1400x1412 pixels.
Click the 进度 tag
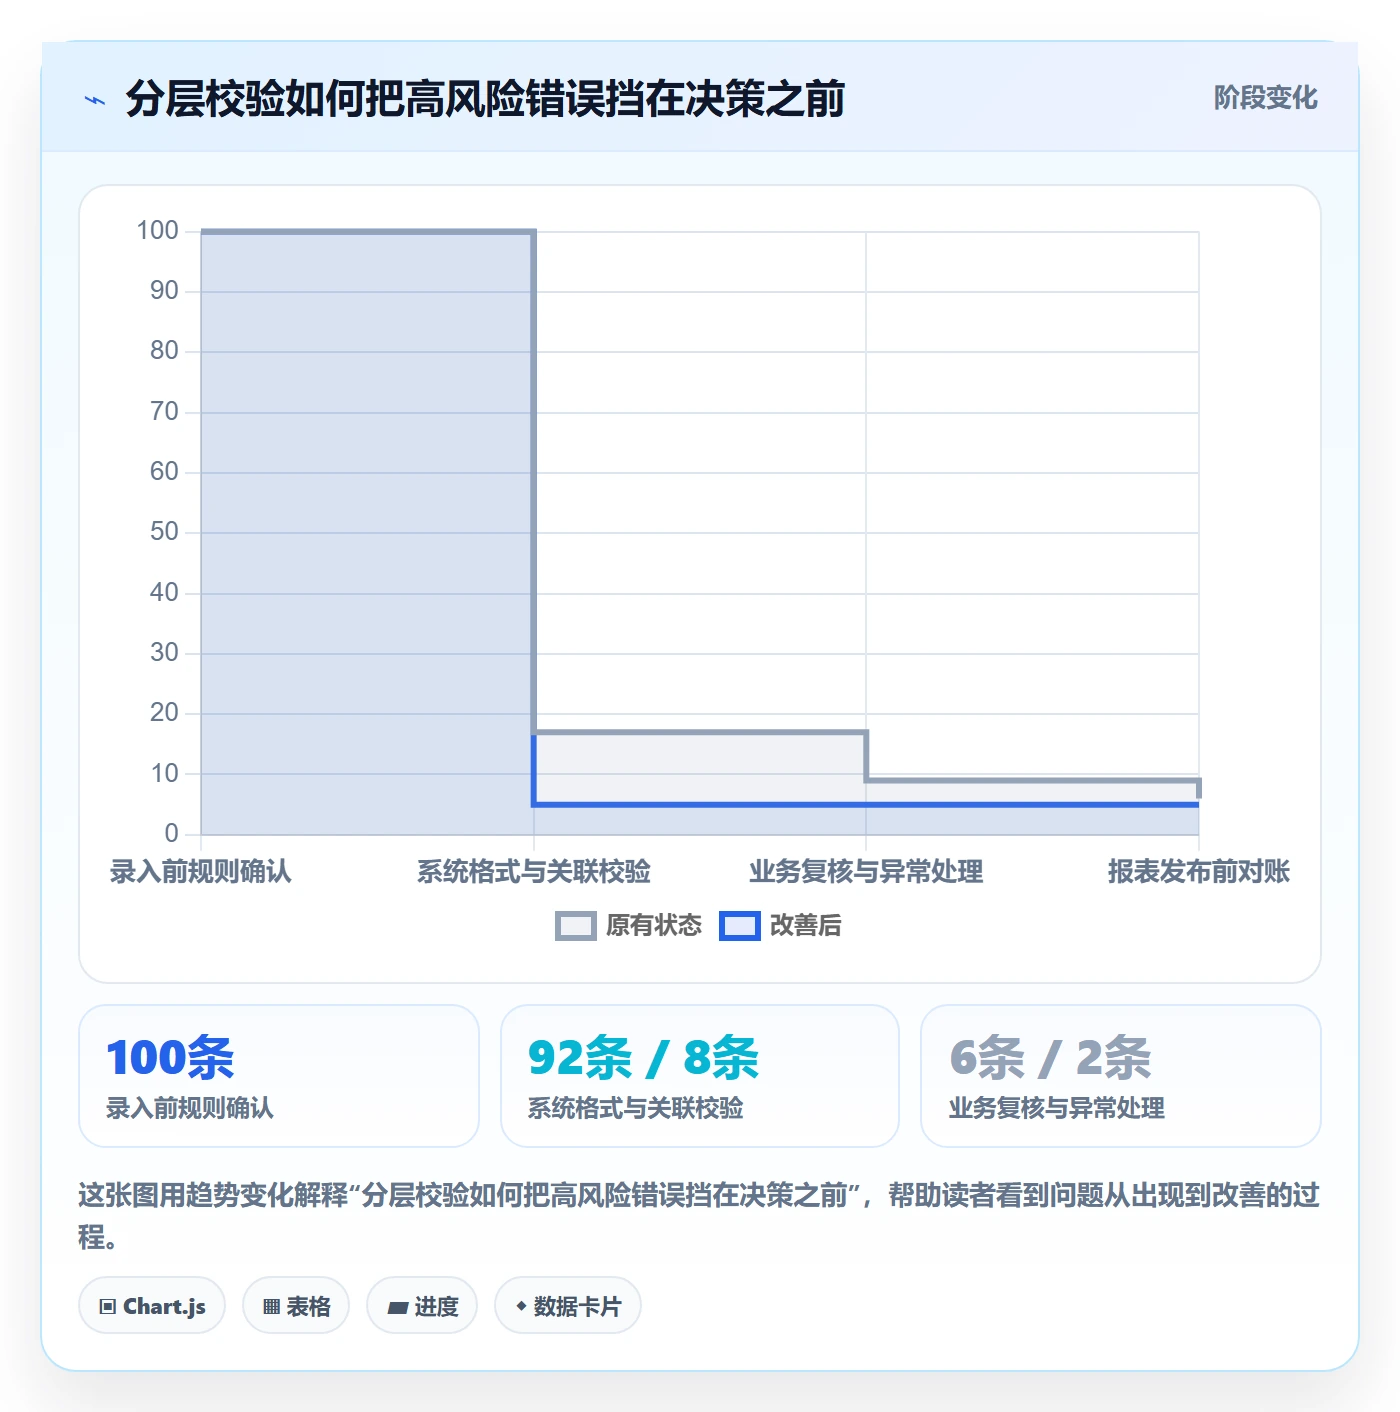[422, 1306]
